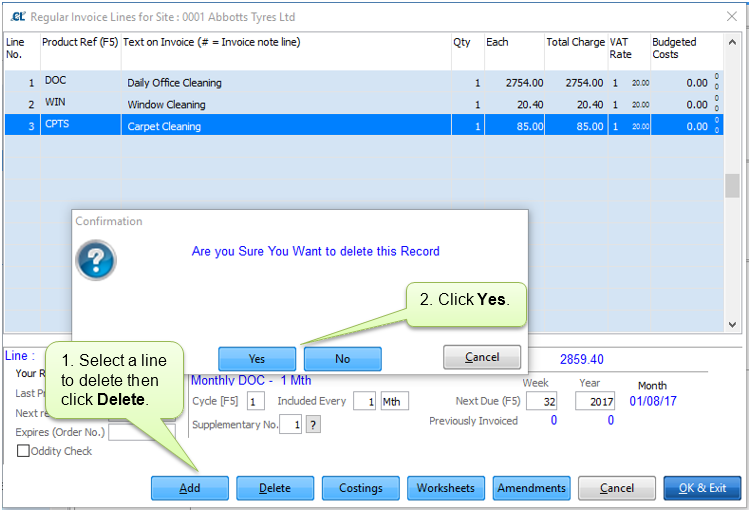This screenshot has width=750, height=514.
Task: Click the question mark icon in Confirmation dialog
Action: [x=96, y=260]
